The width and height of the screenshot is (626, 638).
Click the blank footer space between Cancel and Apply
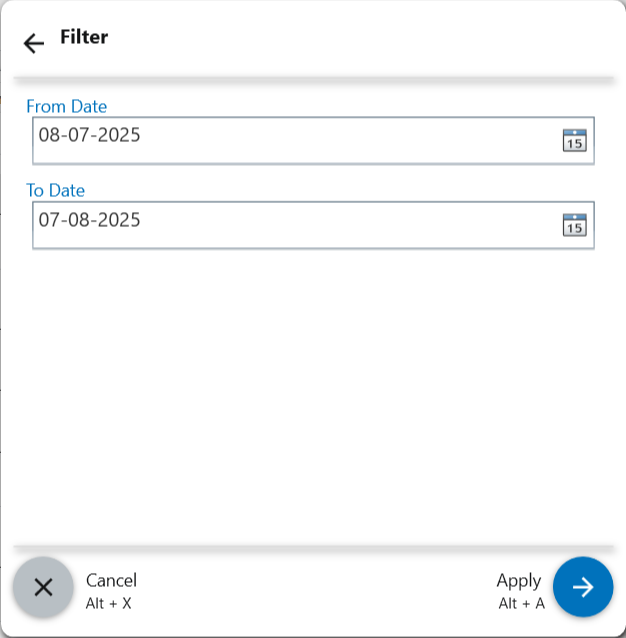[312, 588]
